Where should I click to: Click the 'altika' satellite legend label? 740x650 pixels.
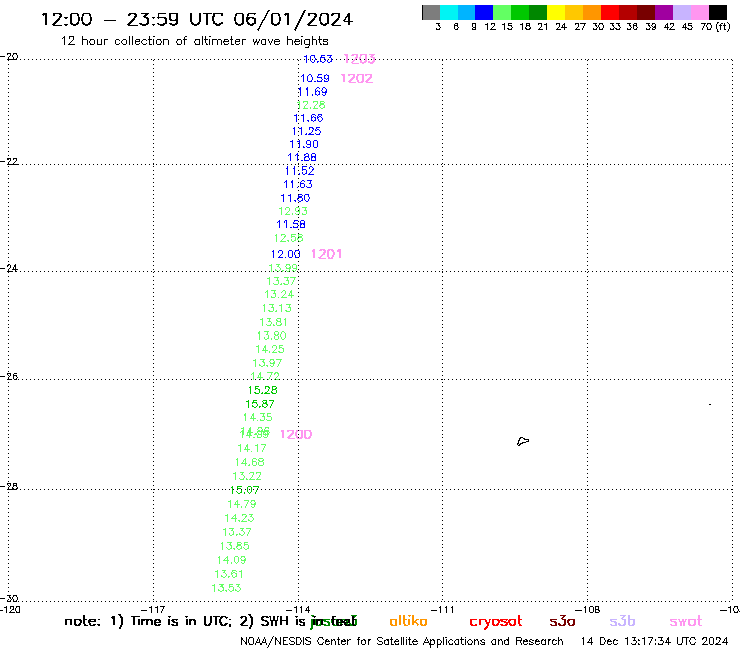tap(408, 621)
